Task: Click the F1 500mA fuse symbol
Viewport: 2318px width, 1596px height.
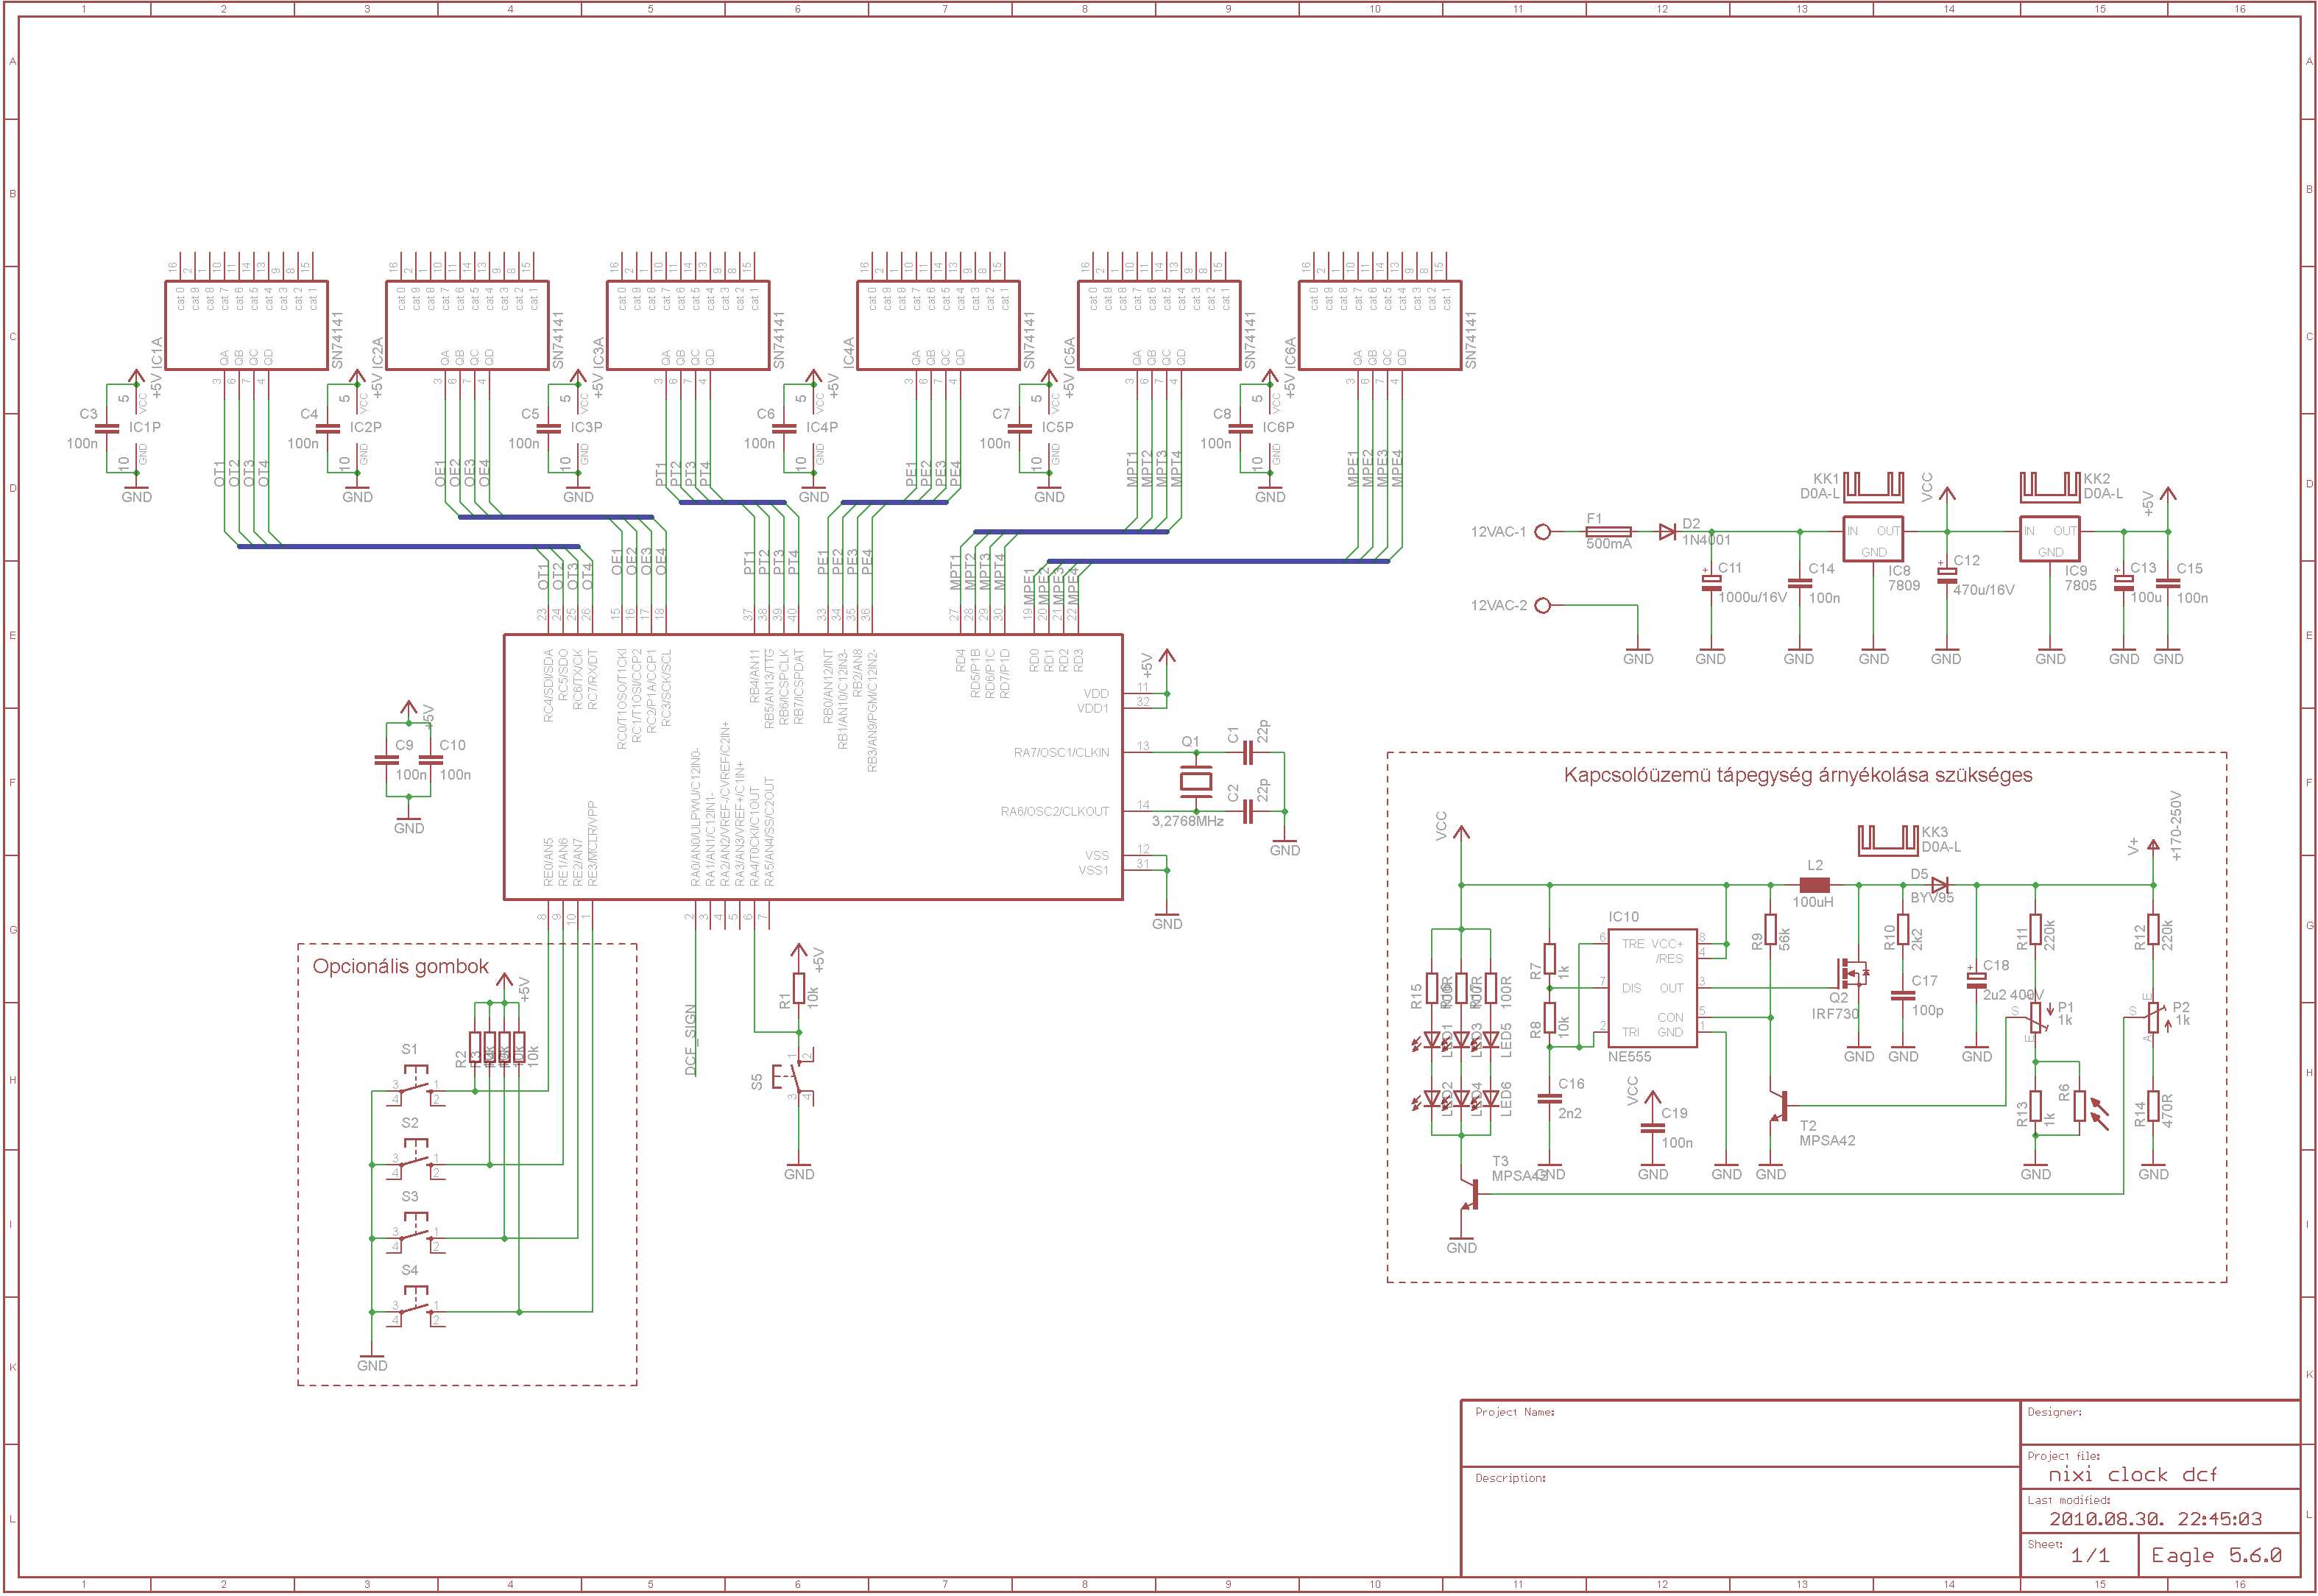Action: (1608, 532)
